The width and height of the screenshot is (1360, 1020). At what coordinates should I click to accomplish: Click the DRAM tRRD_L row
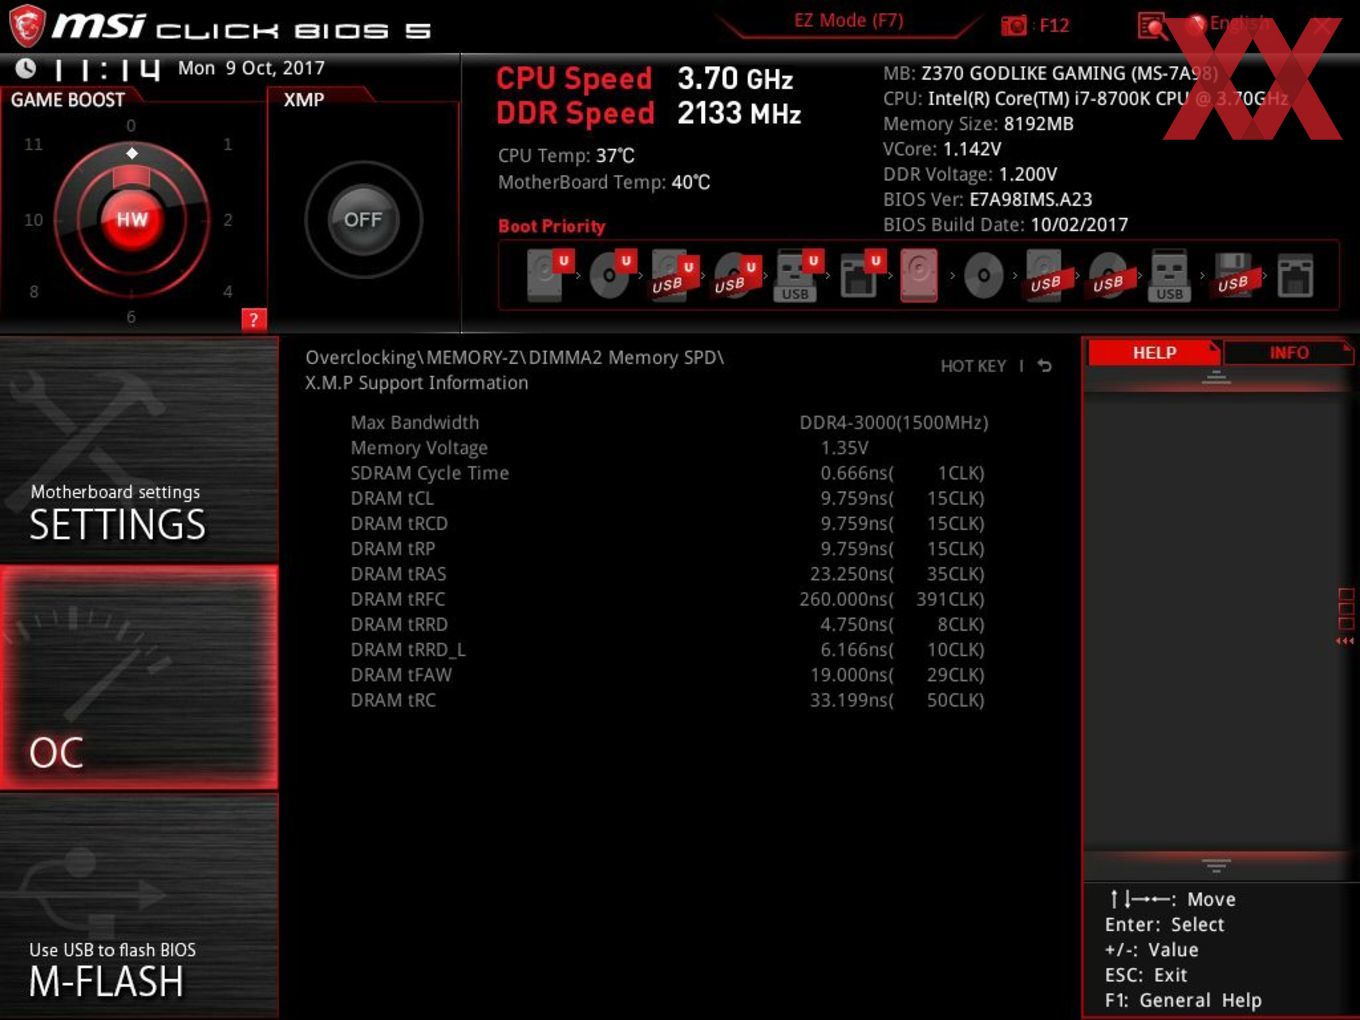pos(669,650)
